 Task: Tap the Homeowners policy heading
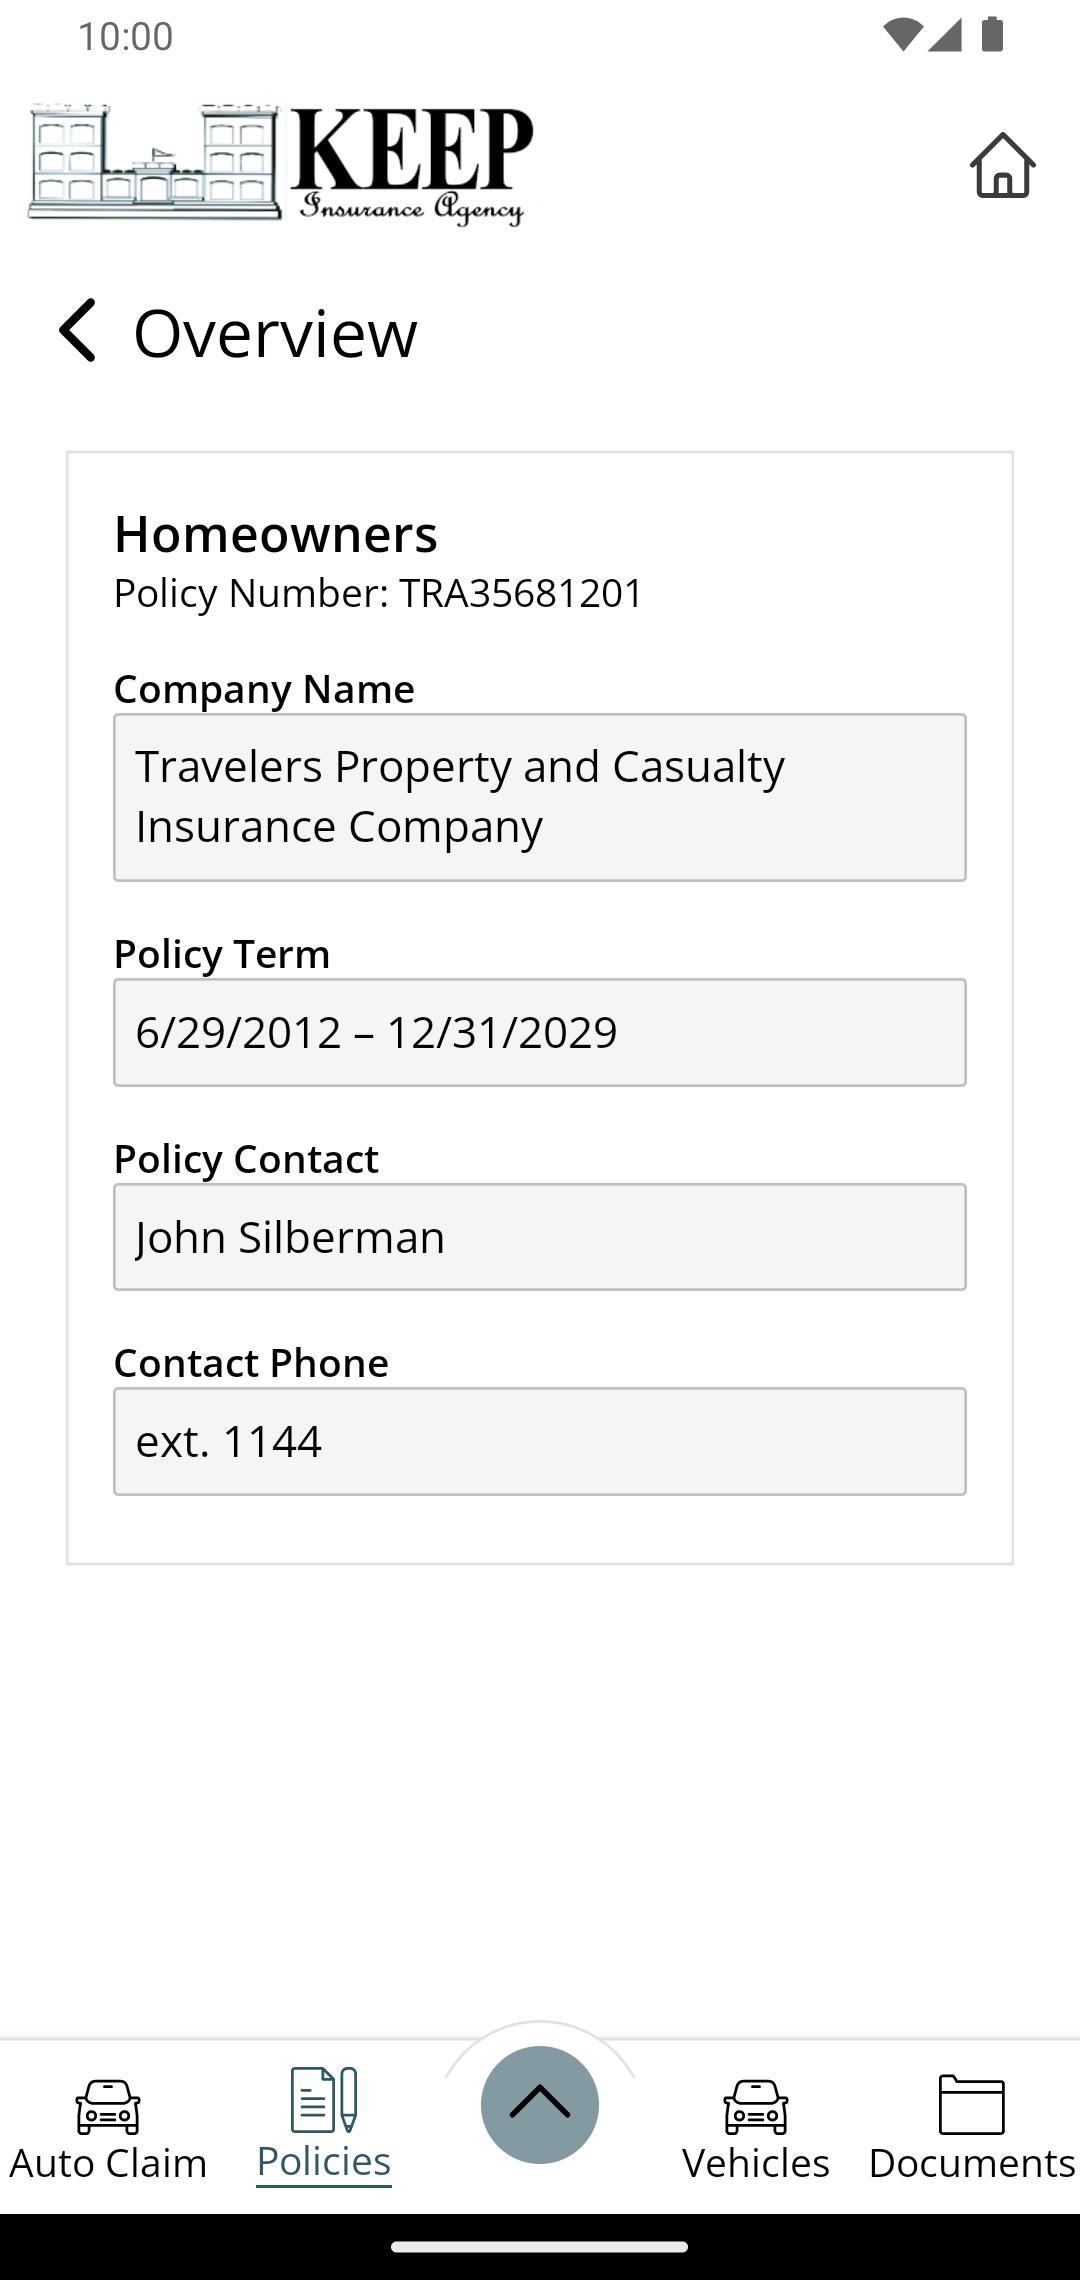pyautogui.click(x=276, y=534)
